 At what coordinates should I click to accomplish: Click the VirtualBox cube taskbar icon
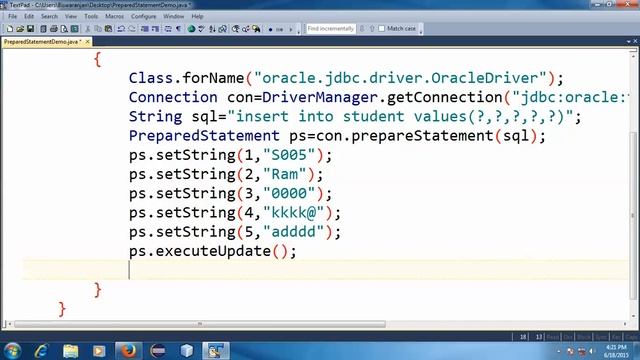[187, 351]
